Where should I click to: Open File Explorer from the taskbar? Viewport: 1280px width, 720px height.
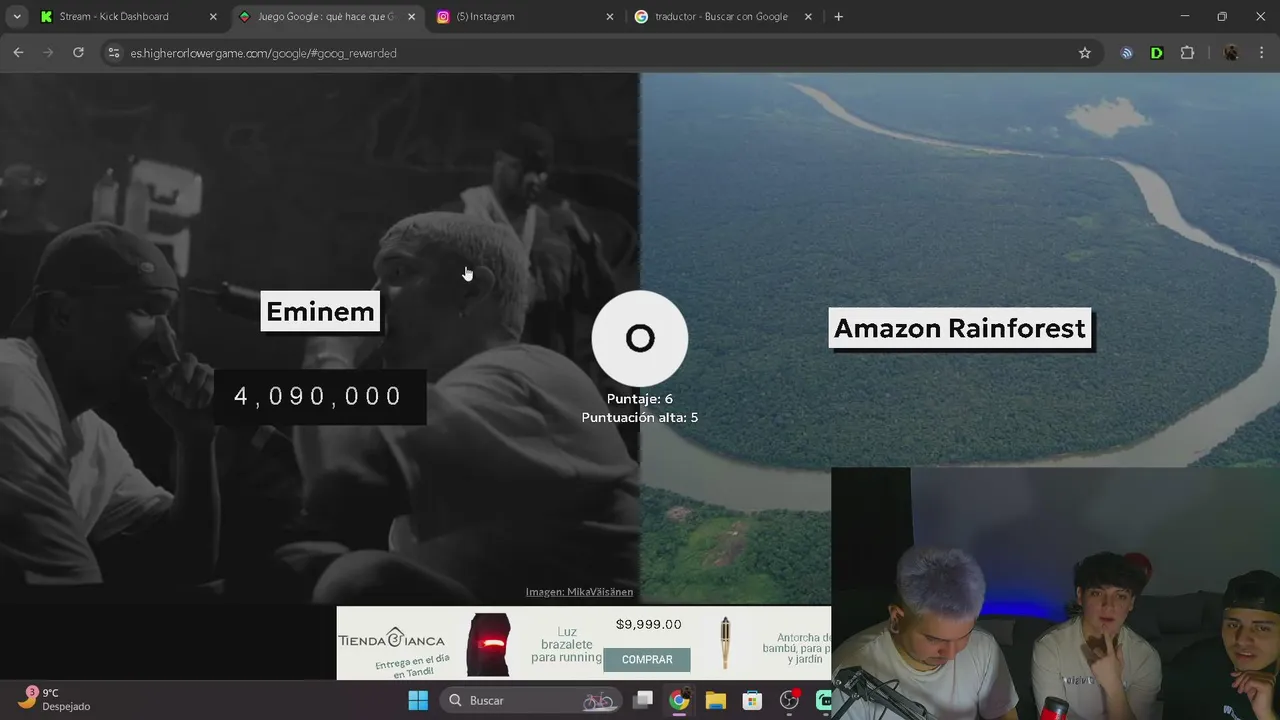coord(716,700)
